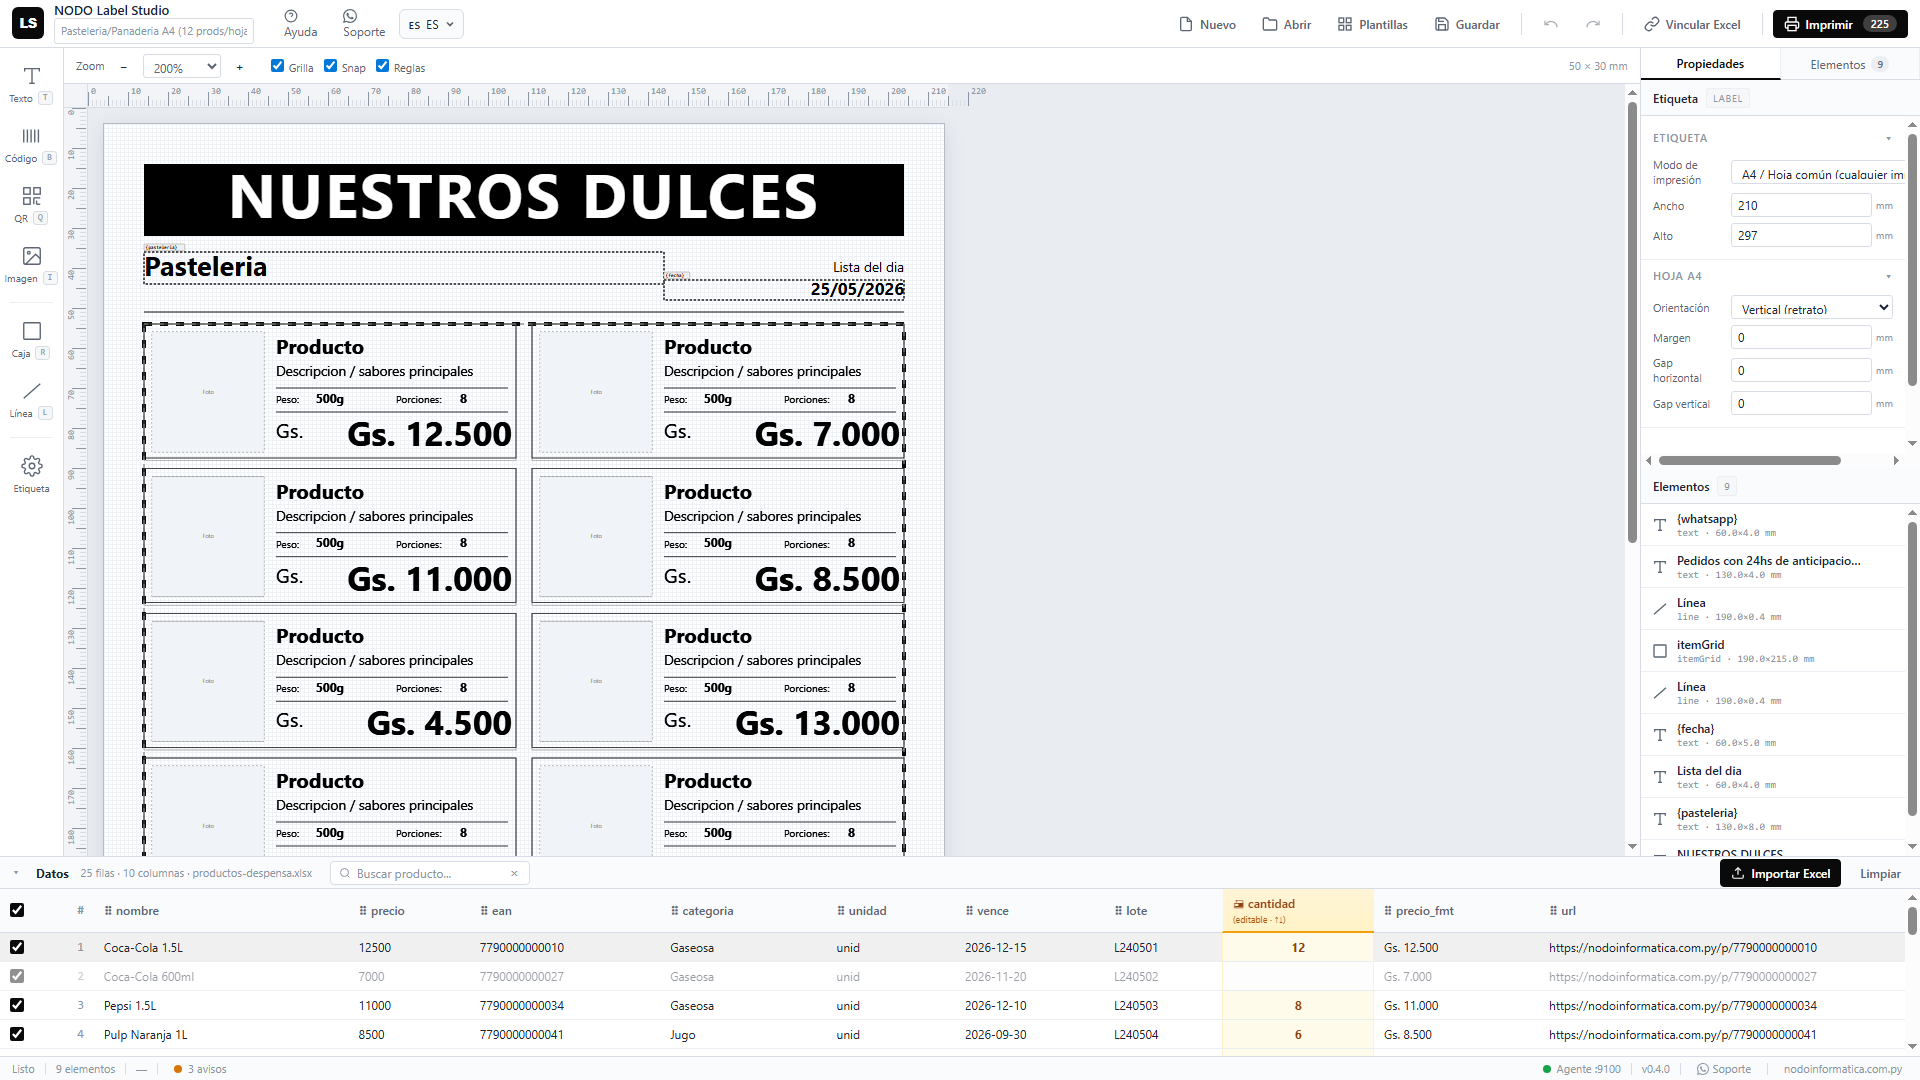1920x1080 pixels.
Task: Decrease zoom with minus button
Action: tap(124, 67)
